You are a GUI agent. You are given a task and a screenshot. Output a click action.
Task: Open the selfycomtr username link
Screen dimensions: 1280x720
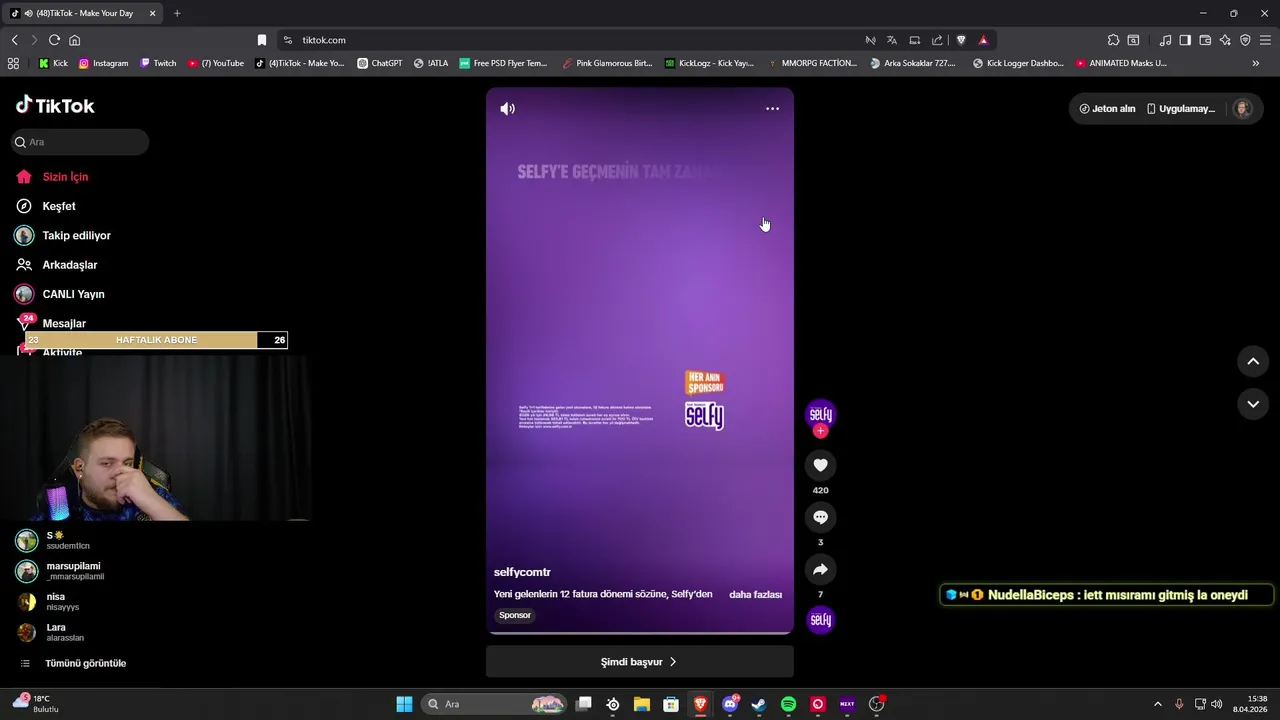tap(522, 572)
